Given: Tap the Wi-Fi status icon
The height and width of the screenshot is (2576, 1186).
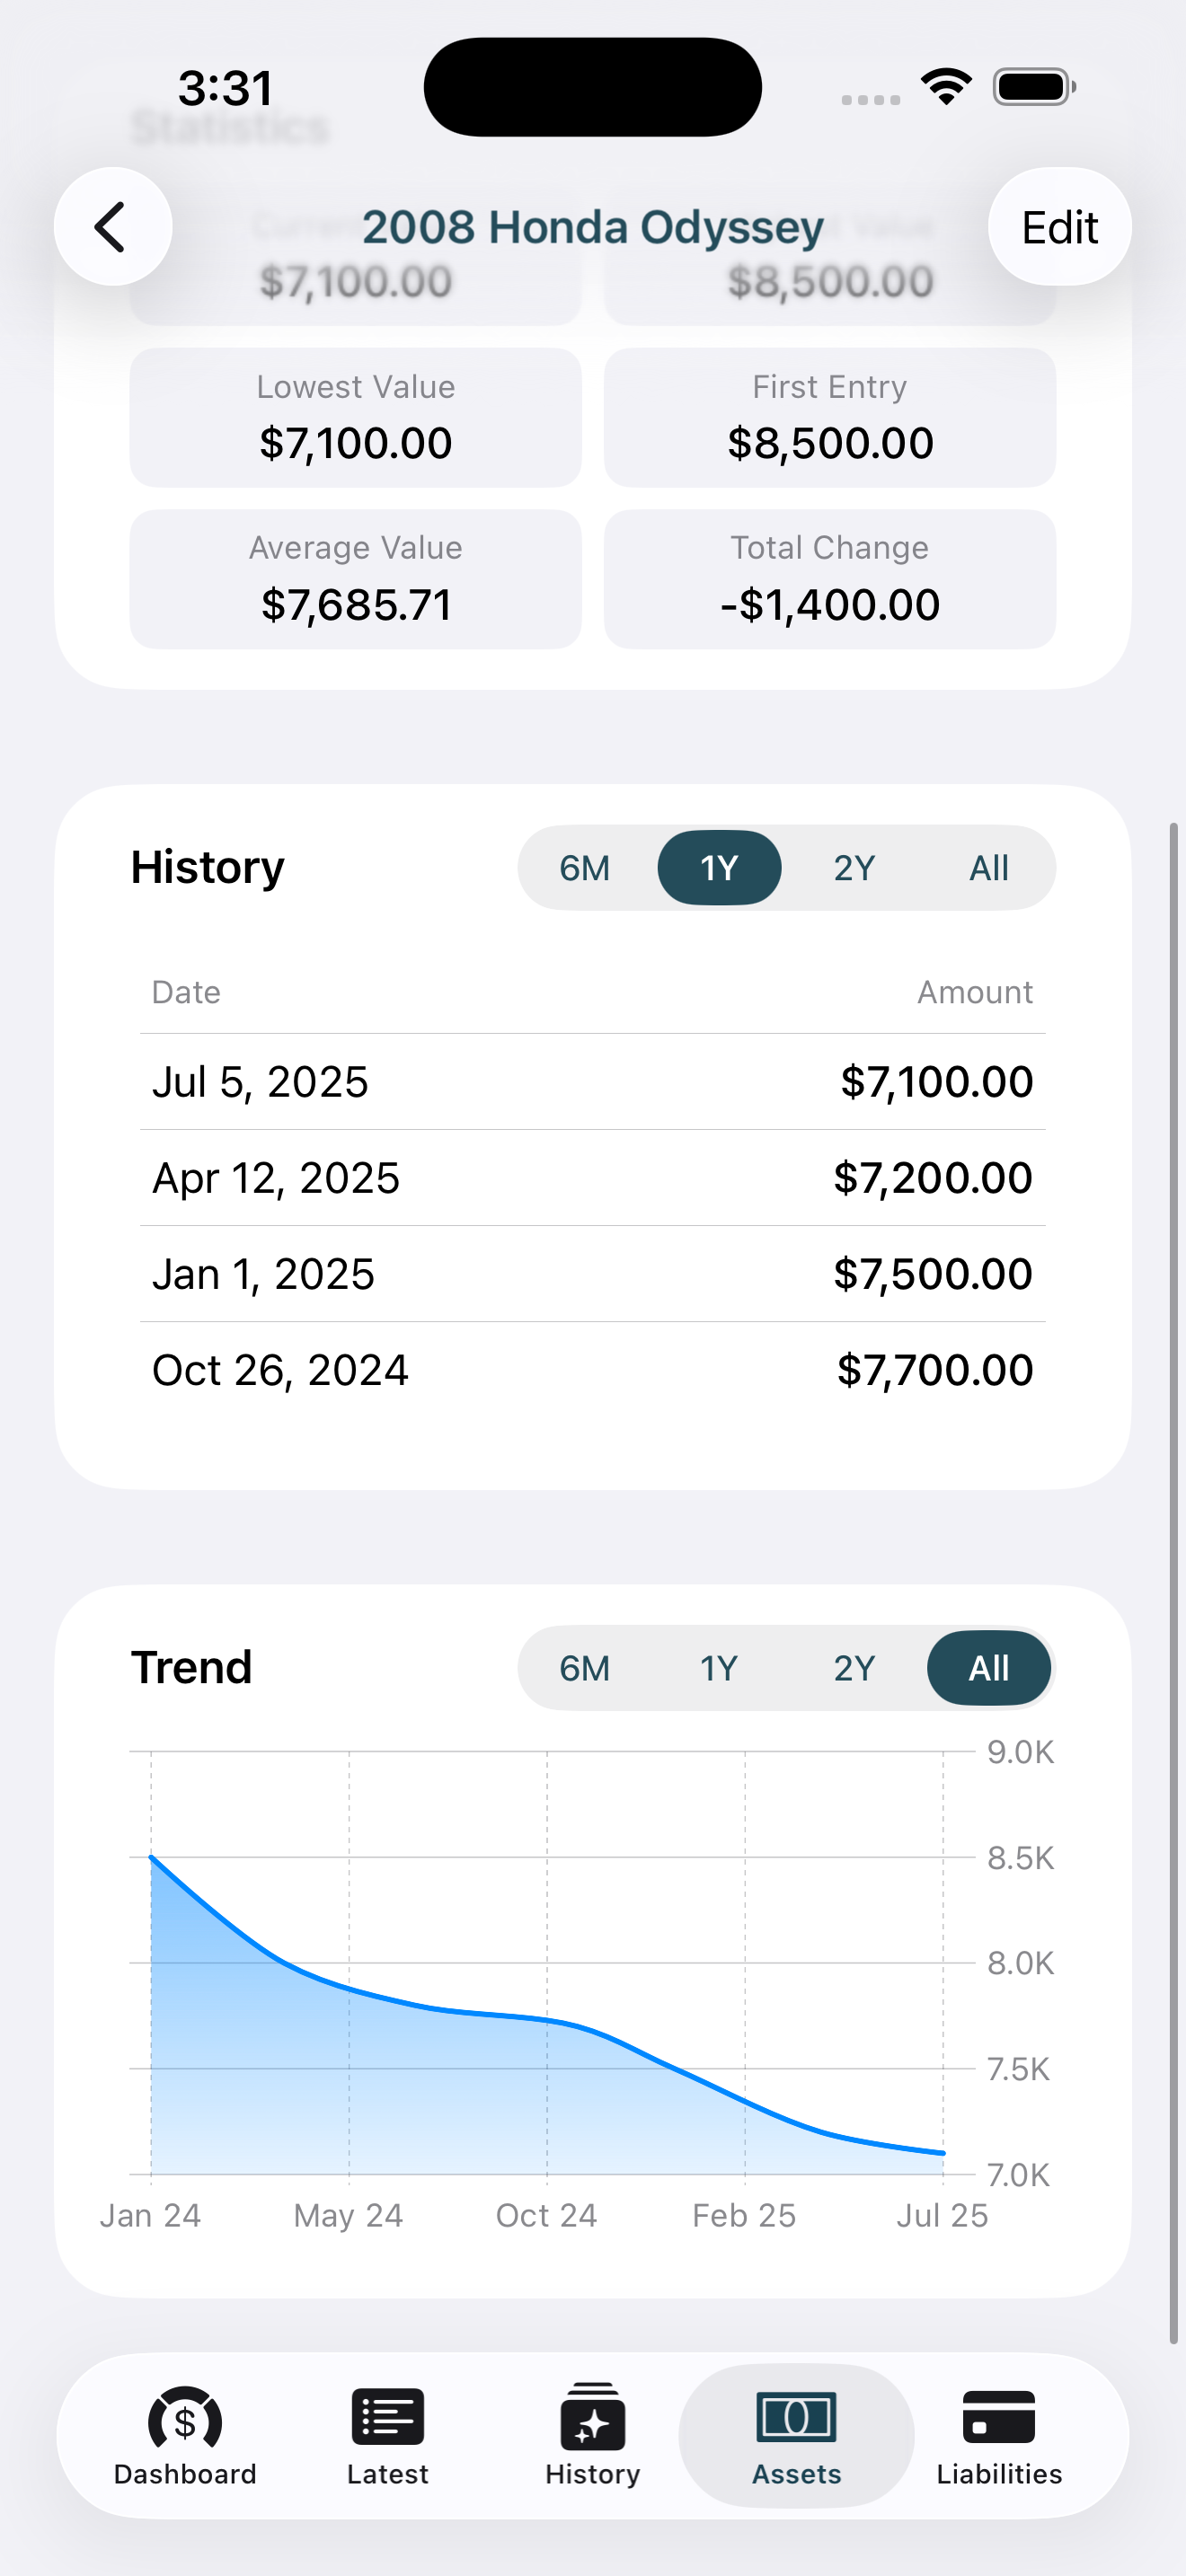Looking at the screenshot, I should coord(946,87).
